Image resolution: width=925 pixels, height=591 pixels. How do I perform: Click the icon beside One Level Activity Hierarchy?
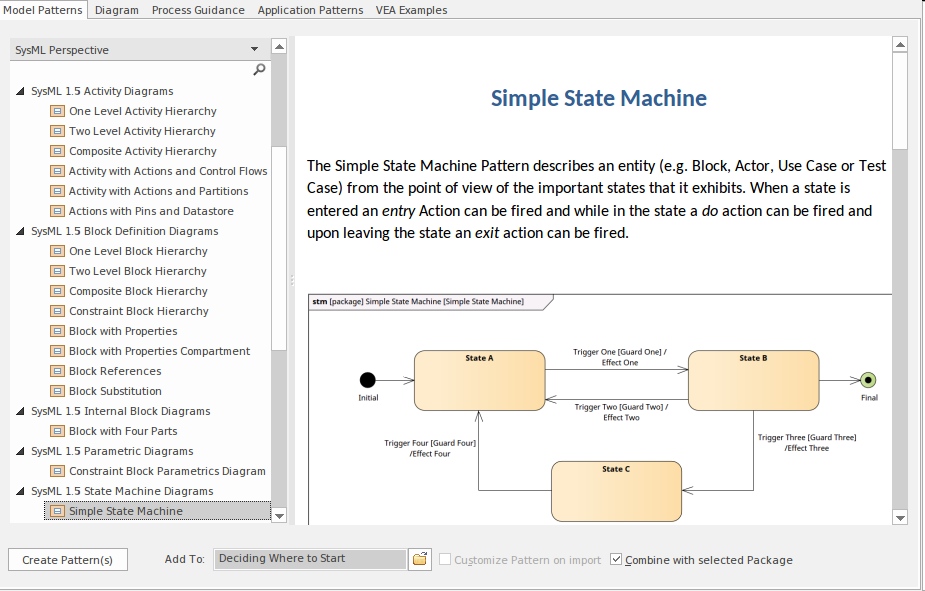tap(57, 111)
